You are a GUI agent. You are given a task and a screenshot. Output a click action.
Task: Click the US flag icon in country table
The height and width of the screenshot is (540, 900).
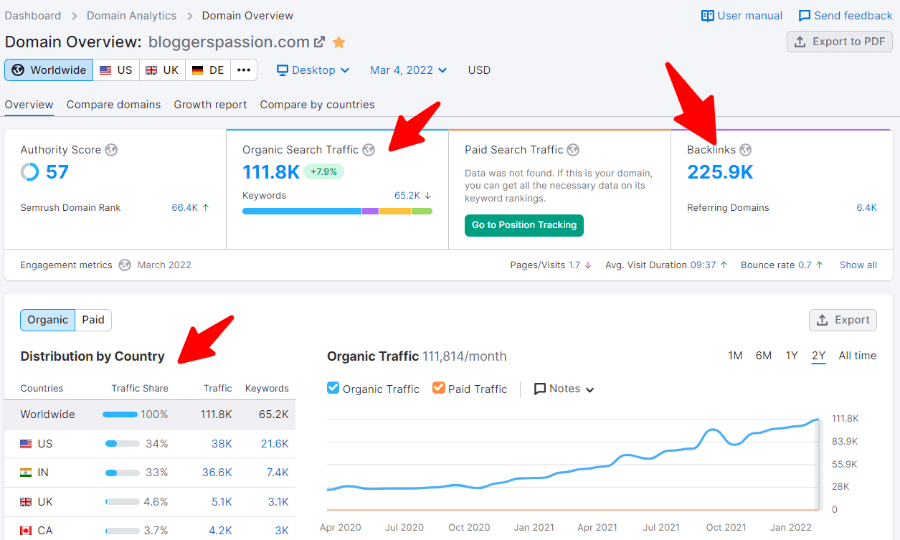coord(26,444)
